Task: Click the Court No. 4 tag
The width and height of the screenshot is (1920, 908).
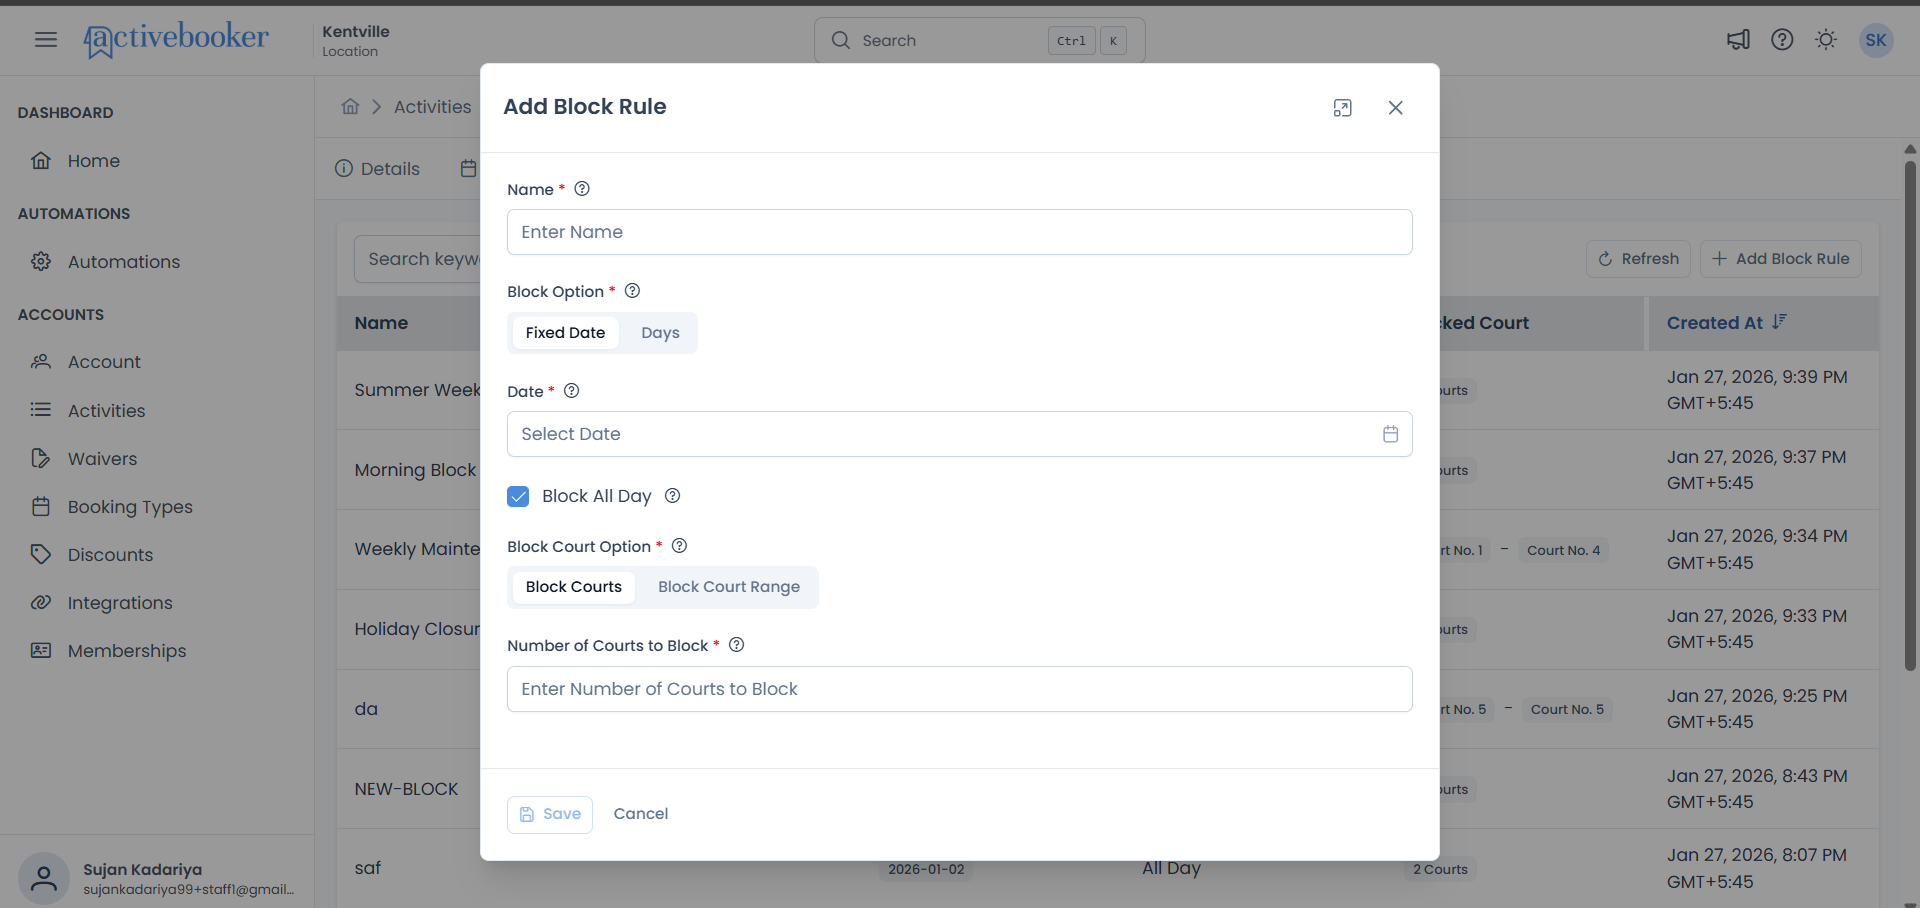Action: point(1563,550)
